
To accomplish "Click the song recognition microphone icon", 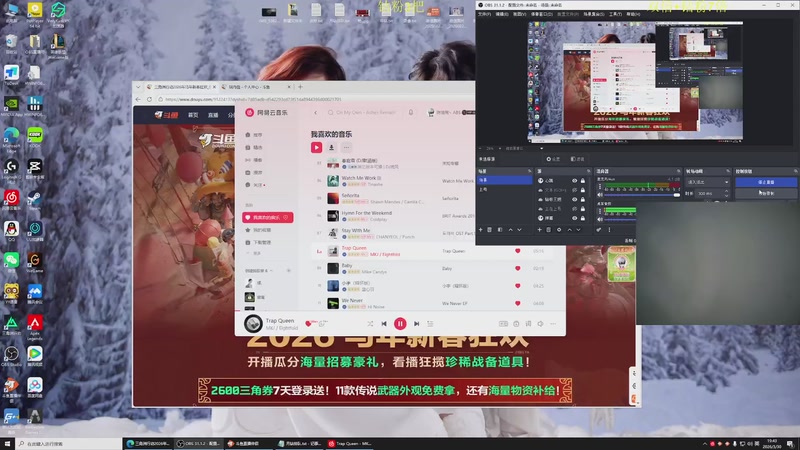I will (x=411, y=112).
